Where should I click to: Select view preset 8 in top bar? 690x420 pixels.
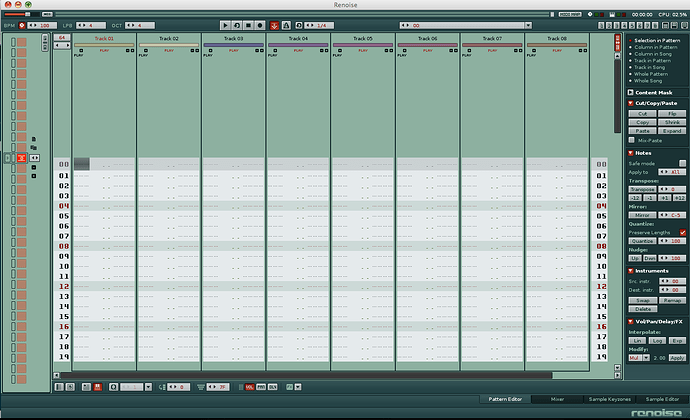pyautogui.click(x=655, y=26)
